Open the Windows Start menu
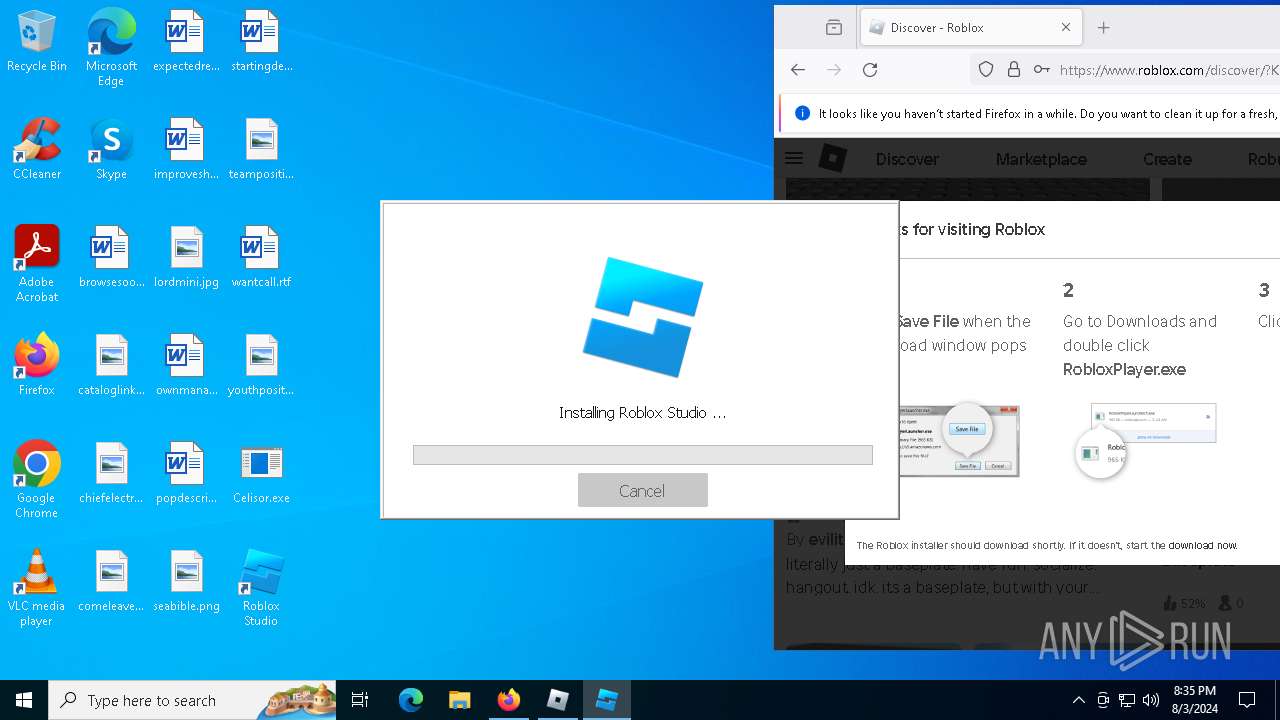1280x720 pixels. point(24,700)
